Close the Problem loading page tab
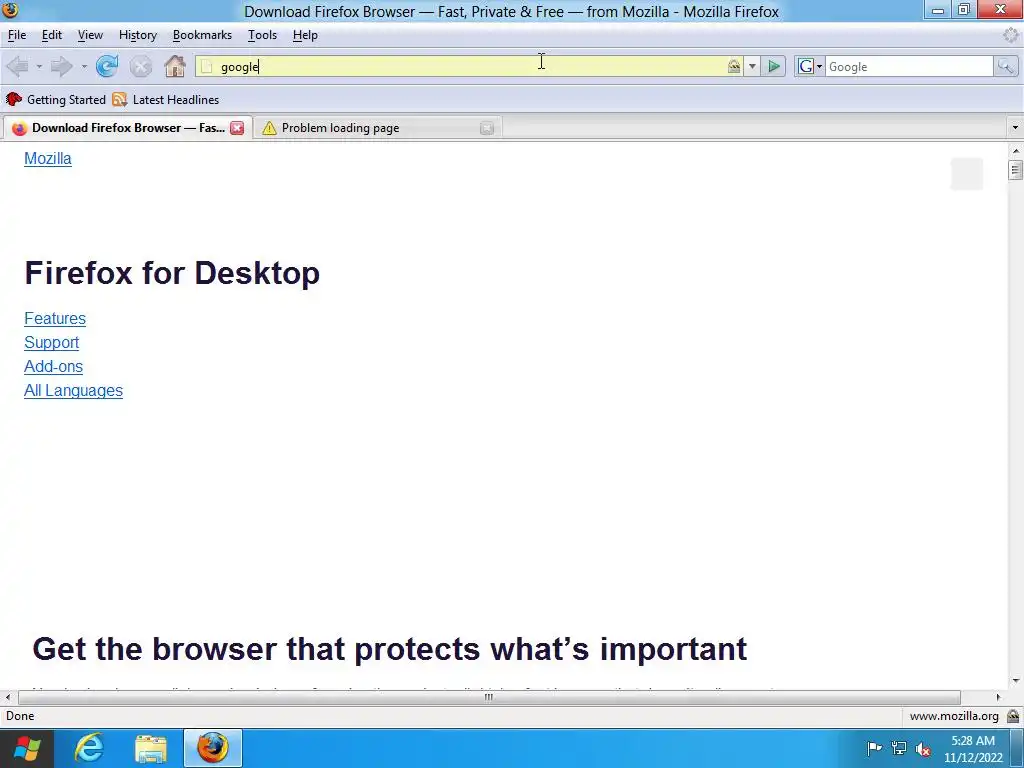The height and width of the screenshot is (768, 1024). [487, 128]
